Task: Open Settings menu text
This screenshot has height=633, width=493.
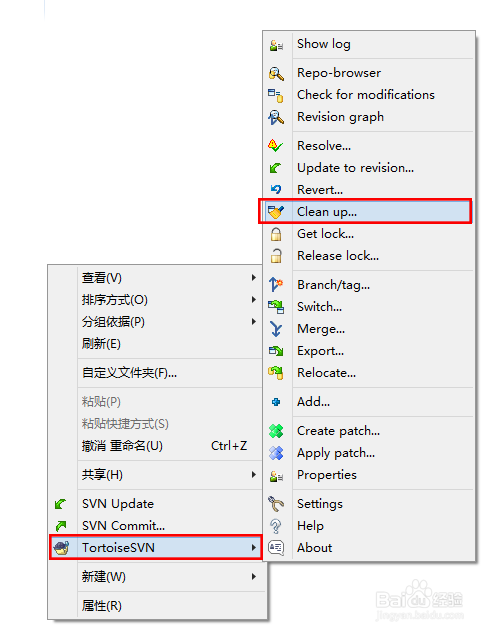Action: click(x=320, y=504)
